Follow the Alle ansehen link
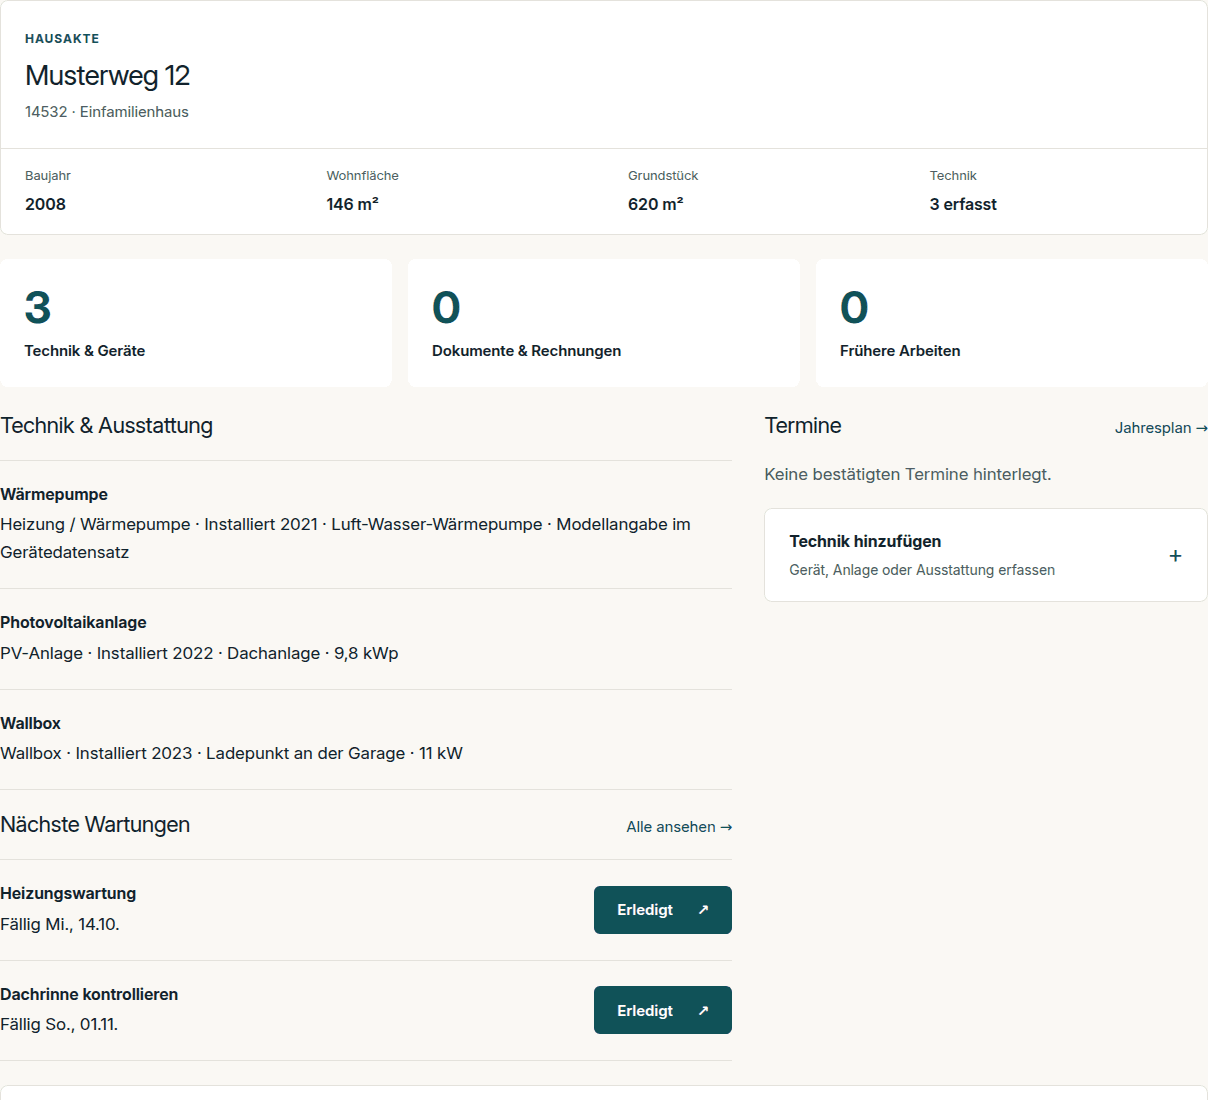The height and width of the screenshot is (1100, 1208). pos(679,827)
